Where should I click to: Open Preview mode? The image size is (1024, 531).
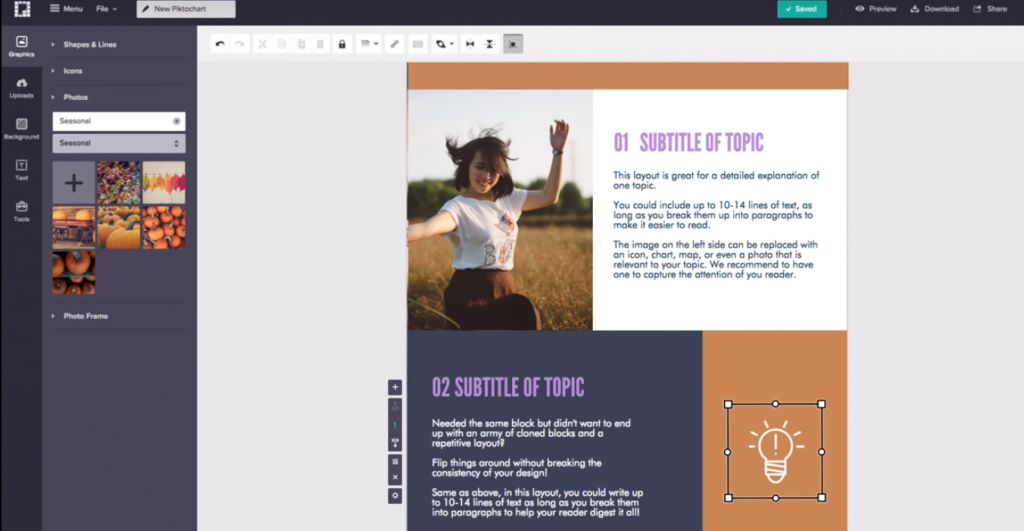tap(876, 8)
